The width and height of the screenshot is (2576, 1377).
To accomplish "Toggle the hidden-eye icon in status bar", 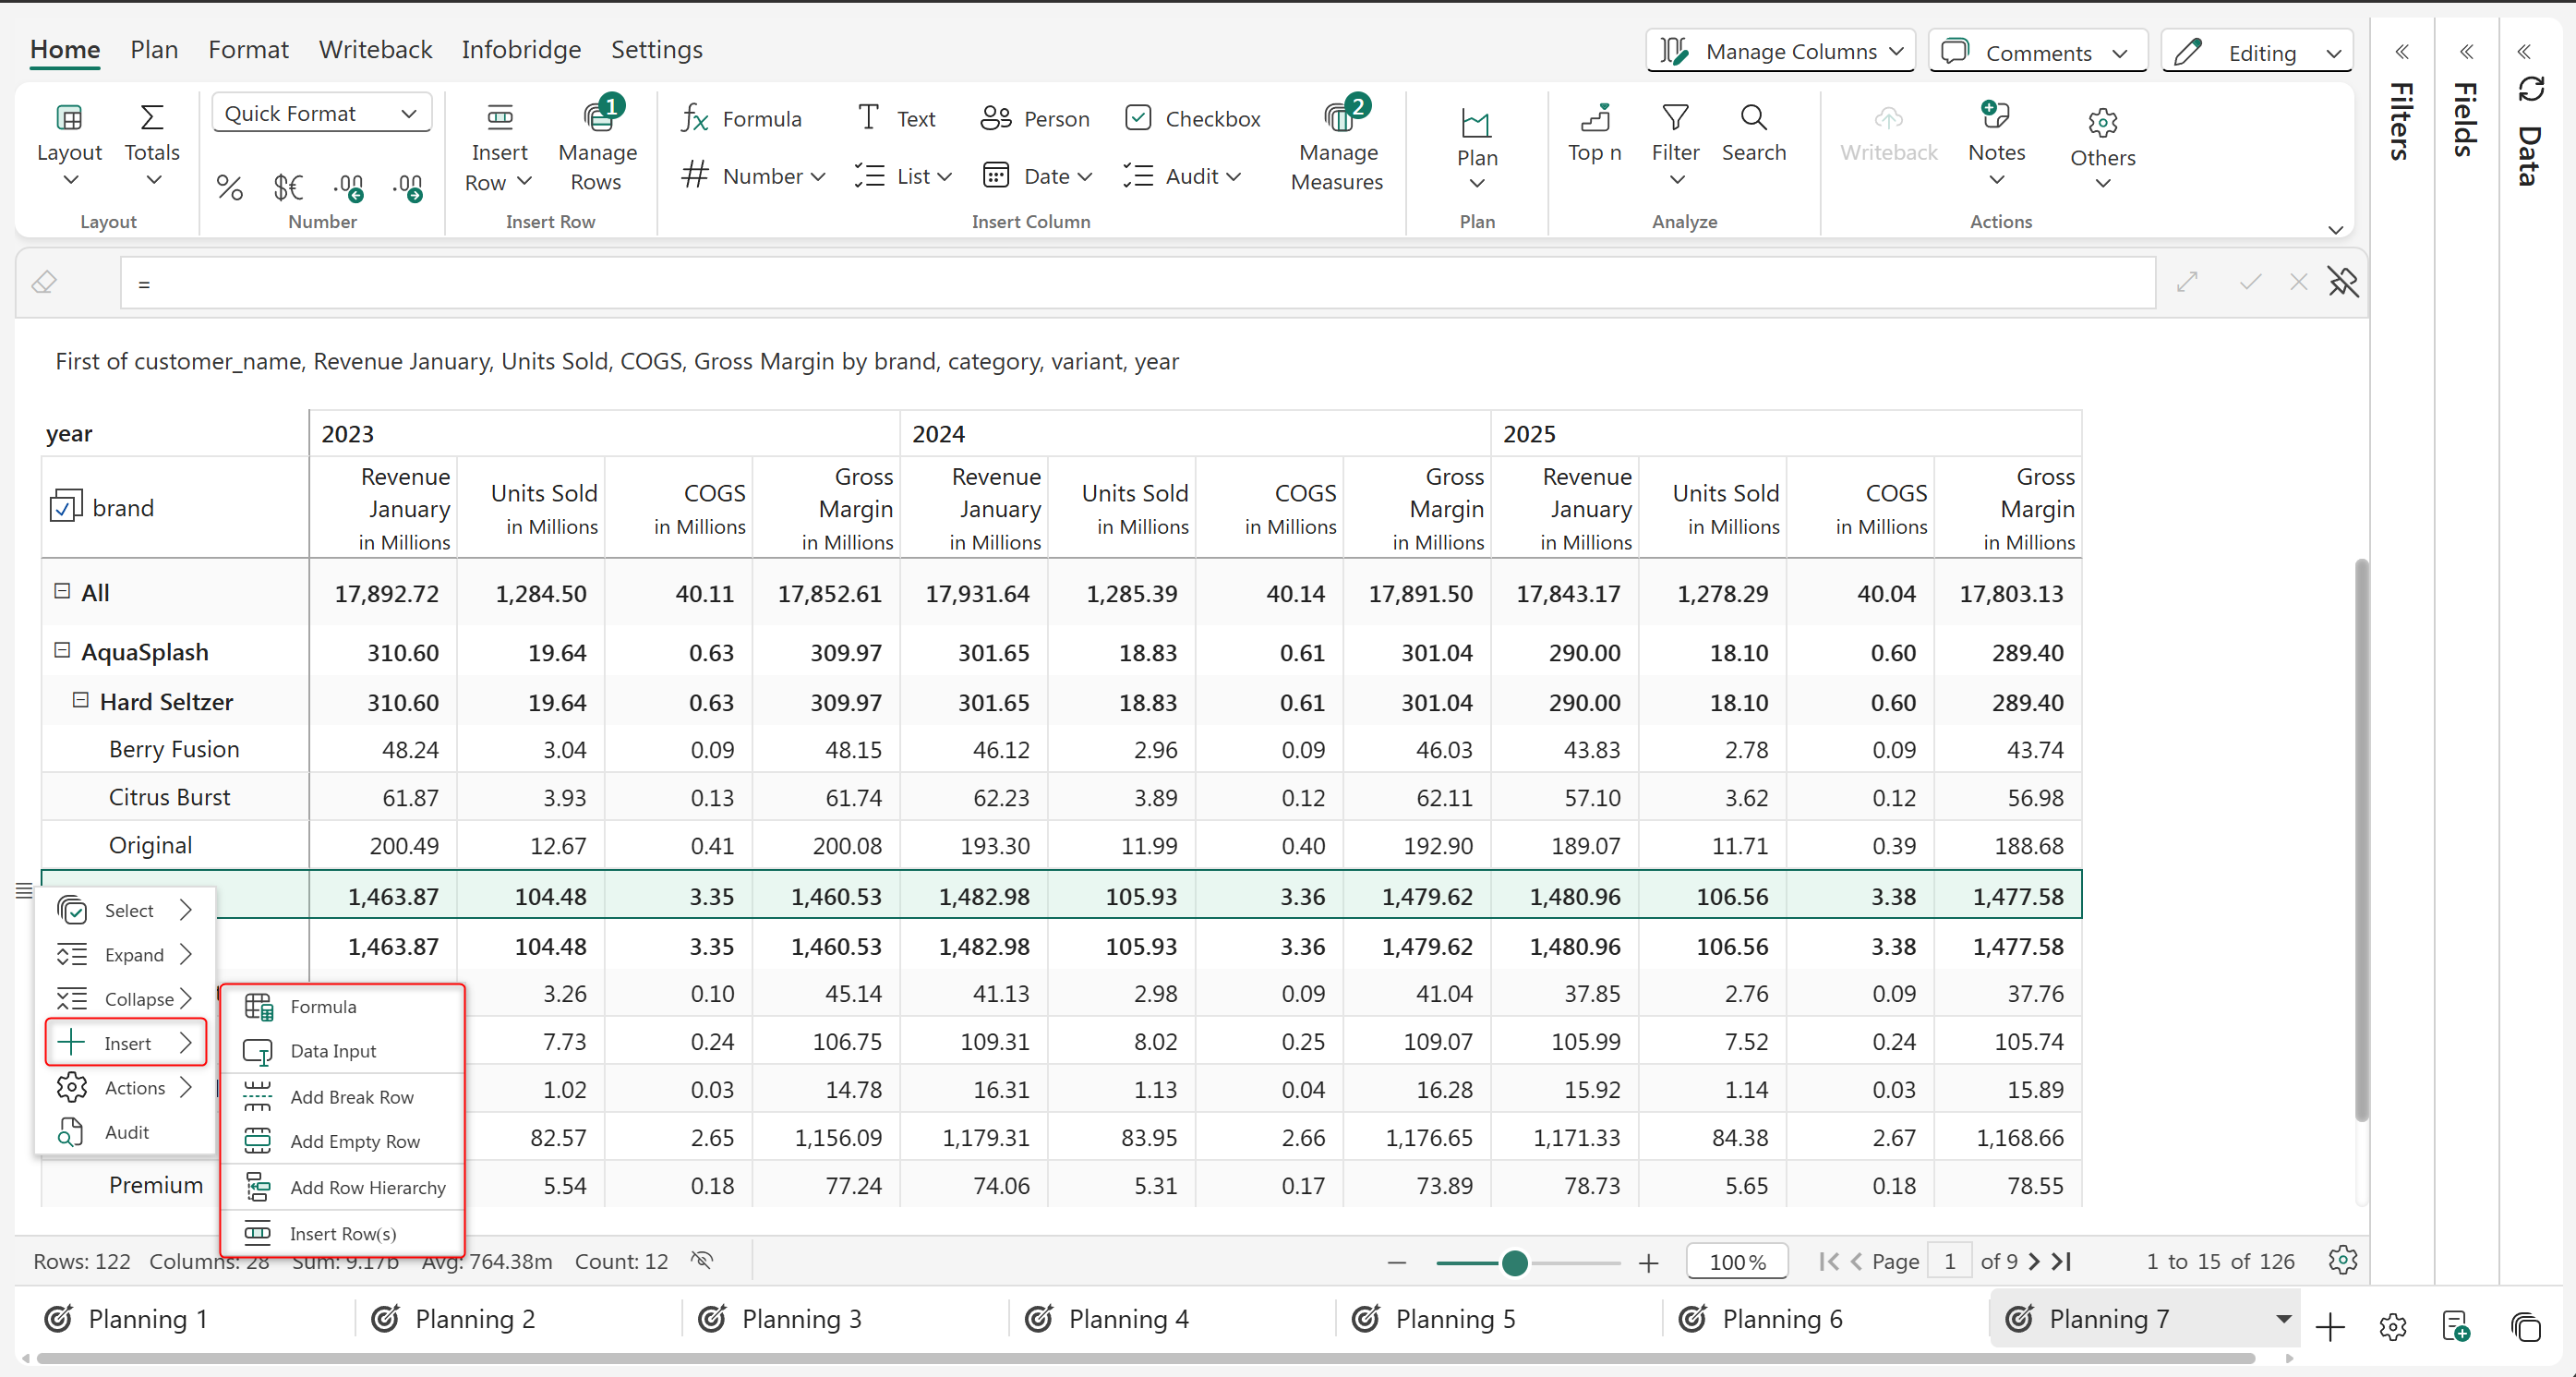I will pos(702,1260).
